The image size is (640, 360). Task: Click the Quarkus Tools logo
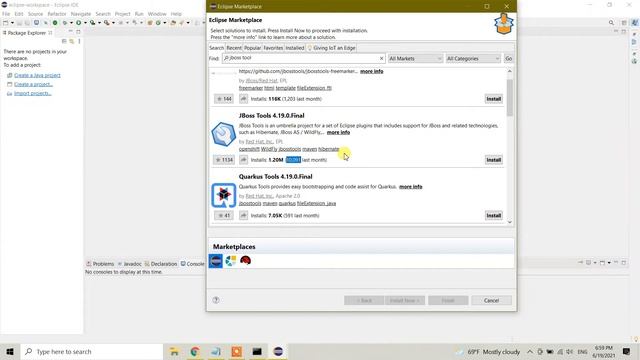tap(223, 195)
